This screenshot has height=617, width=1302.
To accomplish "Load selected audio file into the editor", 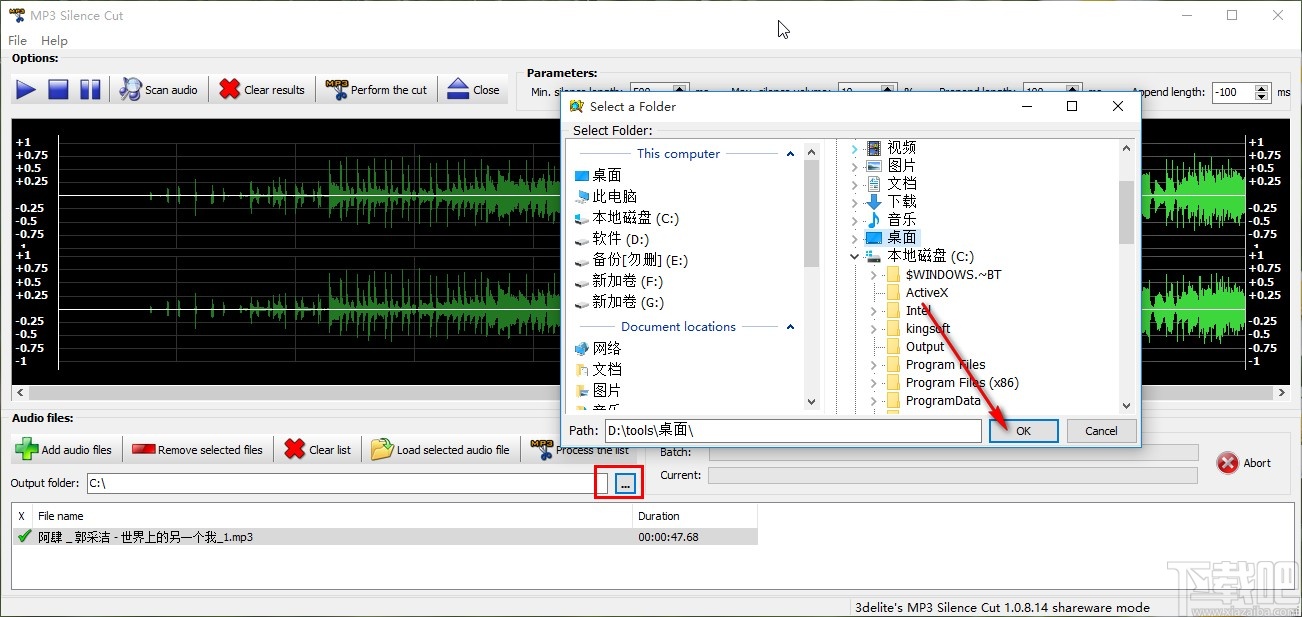I will (x=441, y=449).
